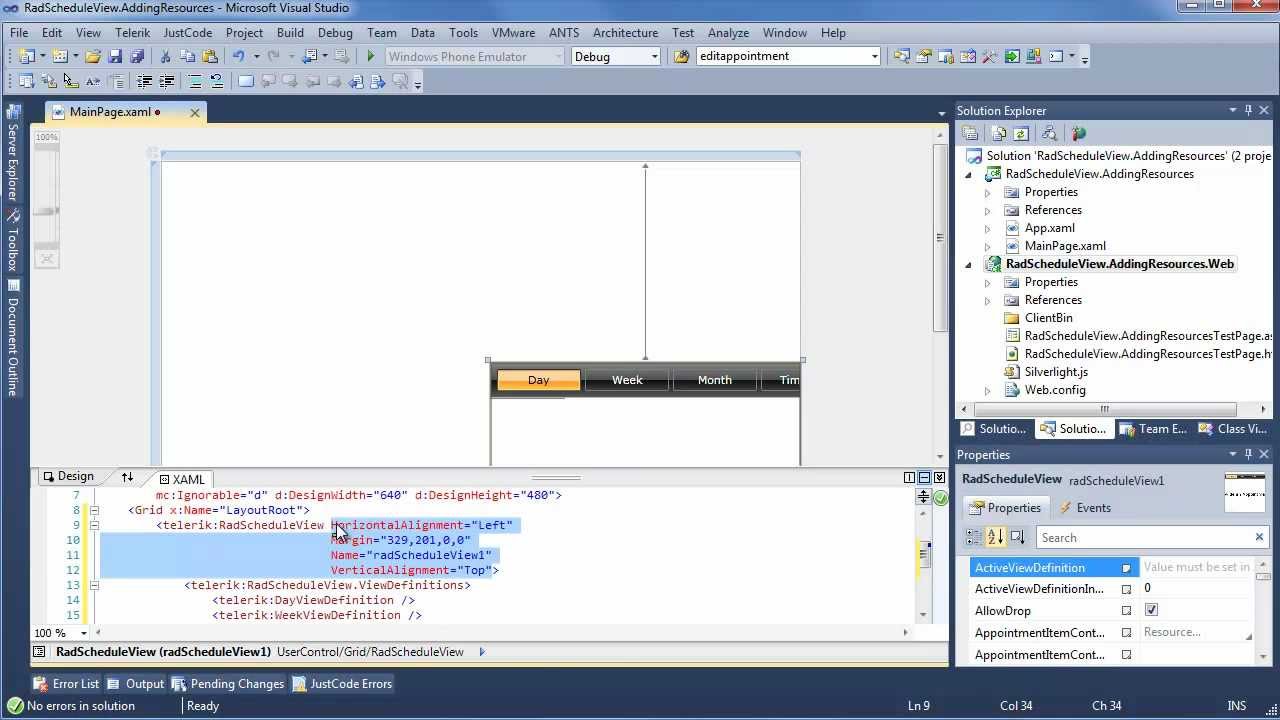Open the Output panel
This screenshot has height=720, width=1280.
click(135, 684)
